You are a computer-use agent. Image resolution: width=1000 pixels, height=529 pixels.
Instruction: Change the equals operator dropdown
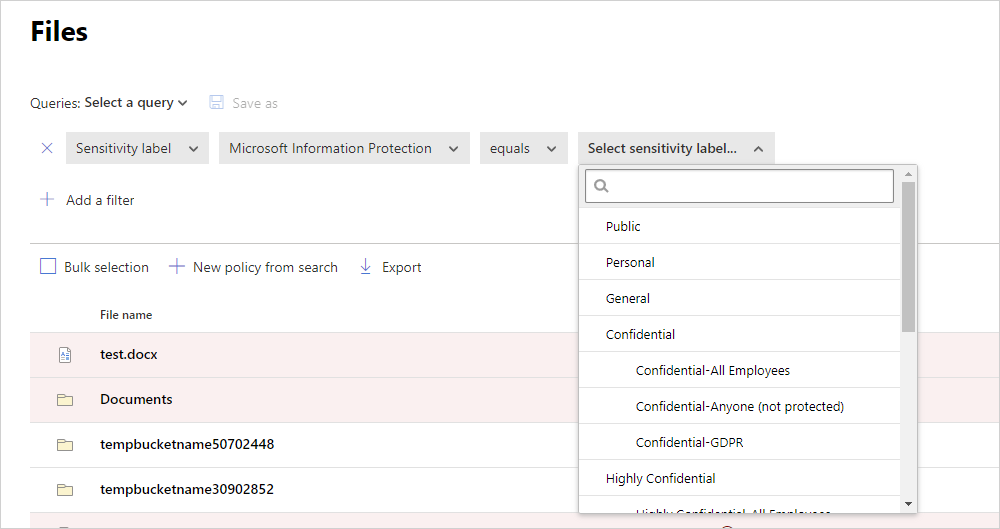click(523, 148)
